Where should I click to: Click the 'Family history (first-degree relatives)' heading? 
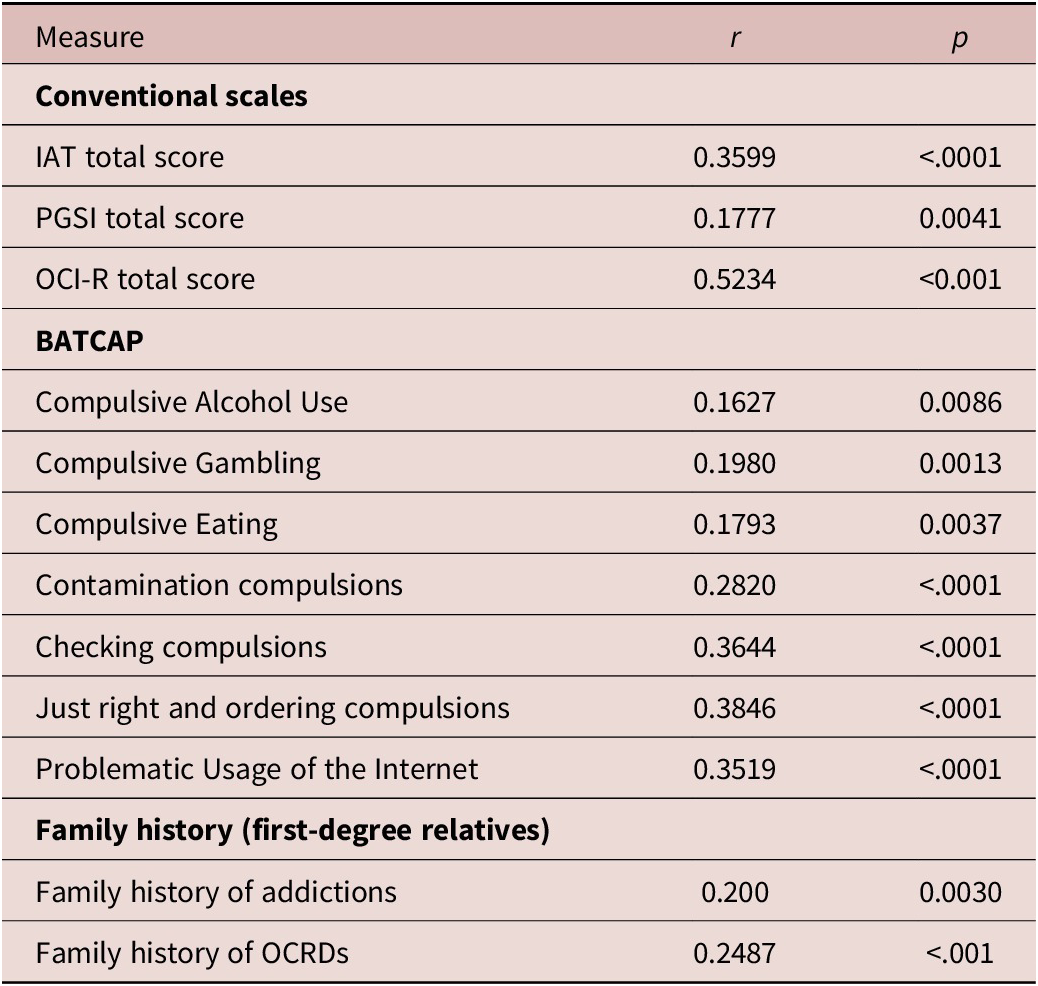(x=292, y=830)
